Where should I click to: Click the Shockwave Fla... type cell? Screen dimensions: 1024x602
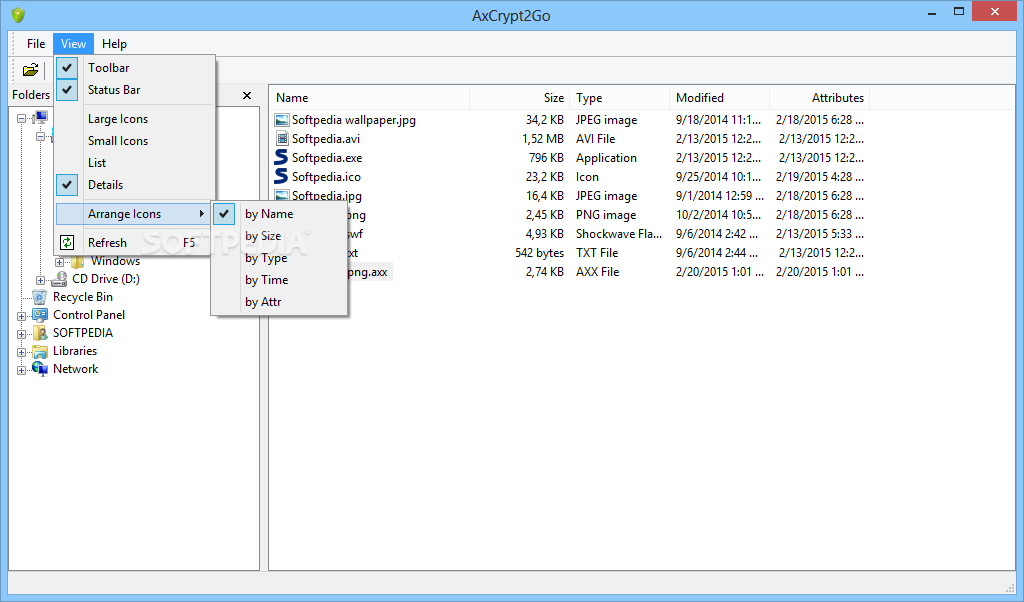[619, 234]
